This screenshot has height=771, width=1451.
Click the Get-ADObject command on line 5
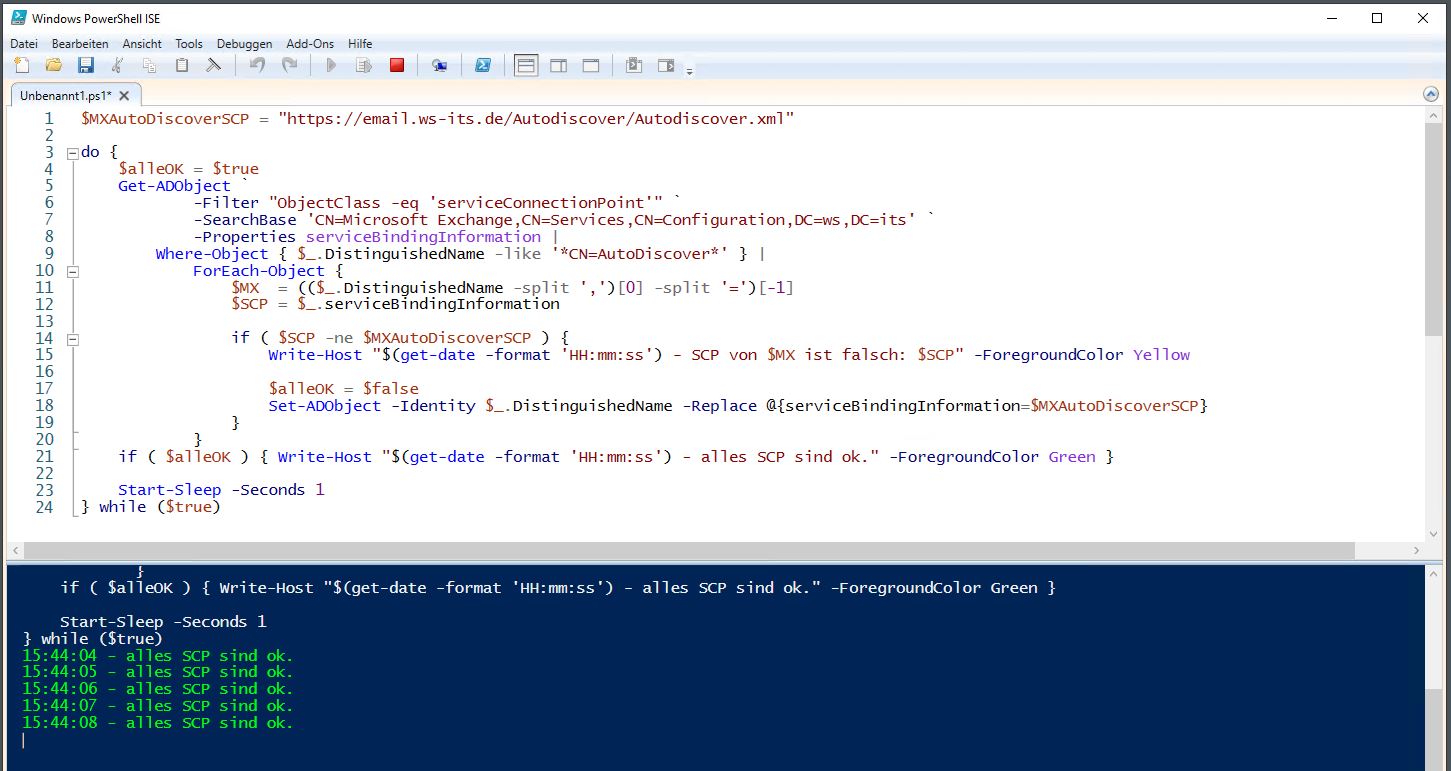[x=174, y=186]
